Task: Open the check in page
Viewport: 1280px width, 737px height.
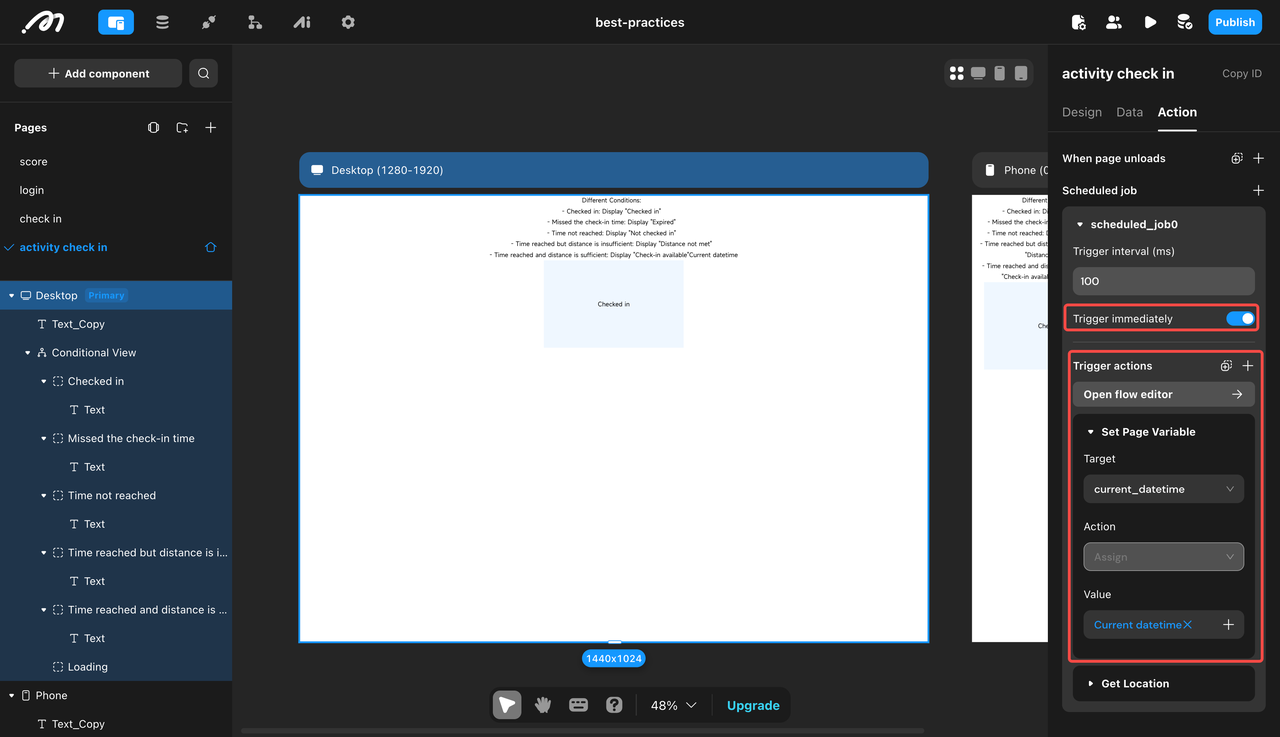Action: click(40, 219)
